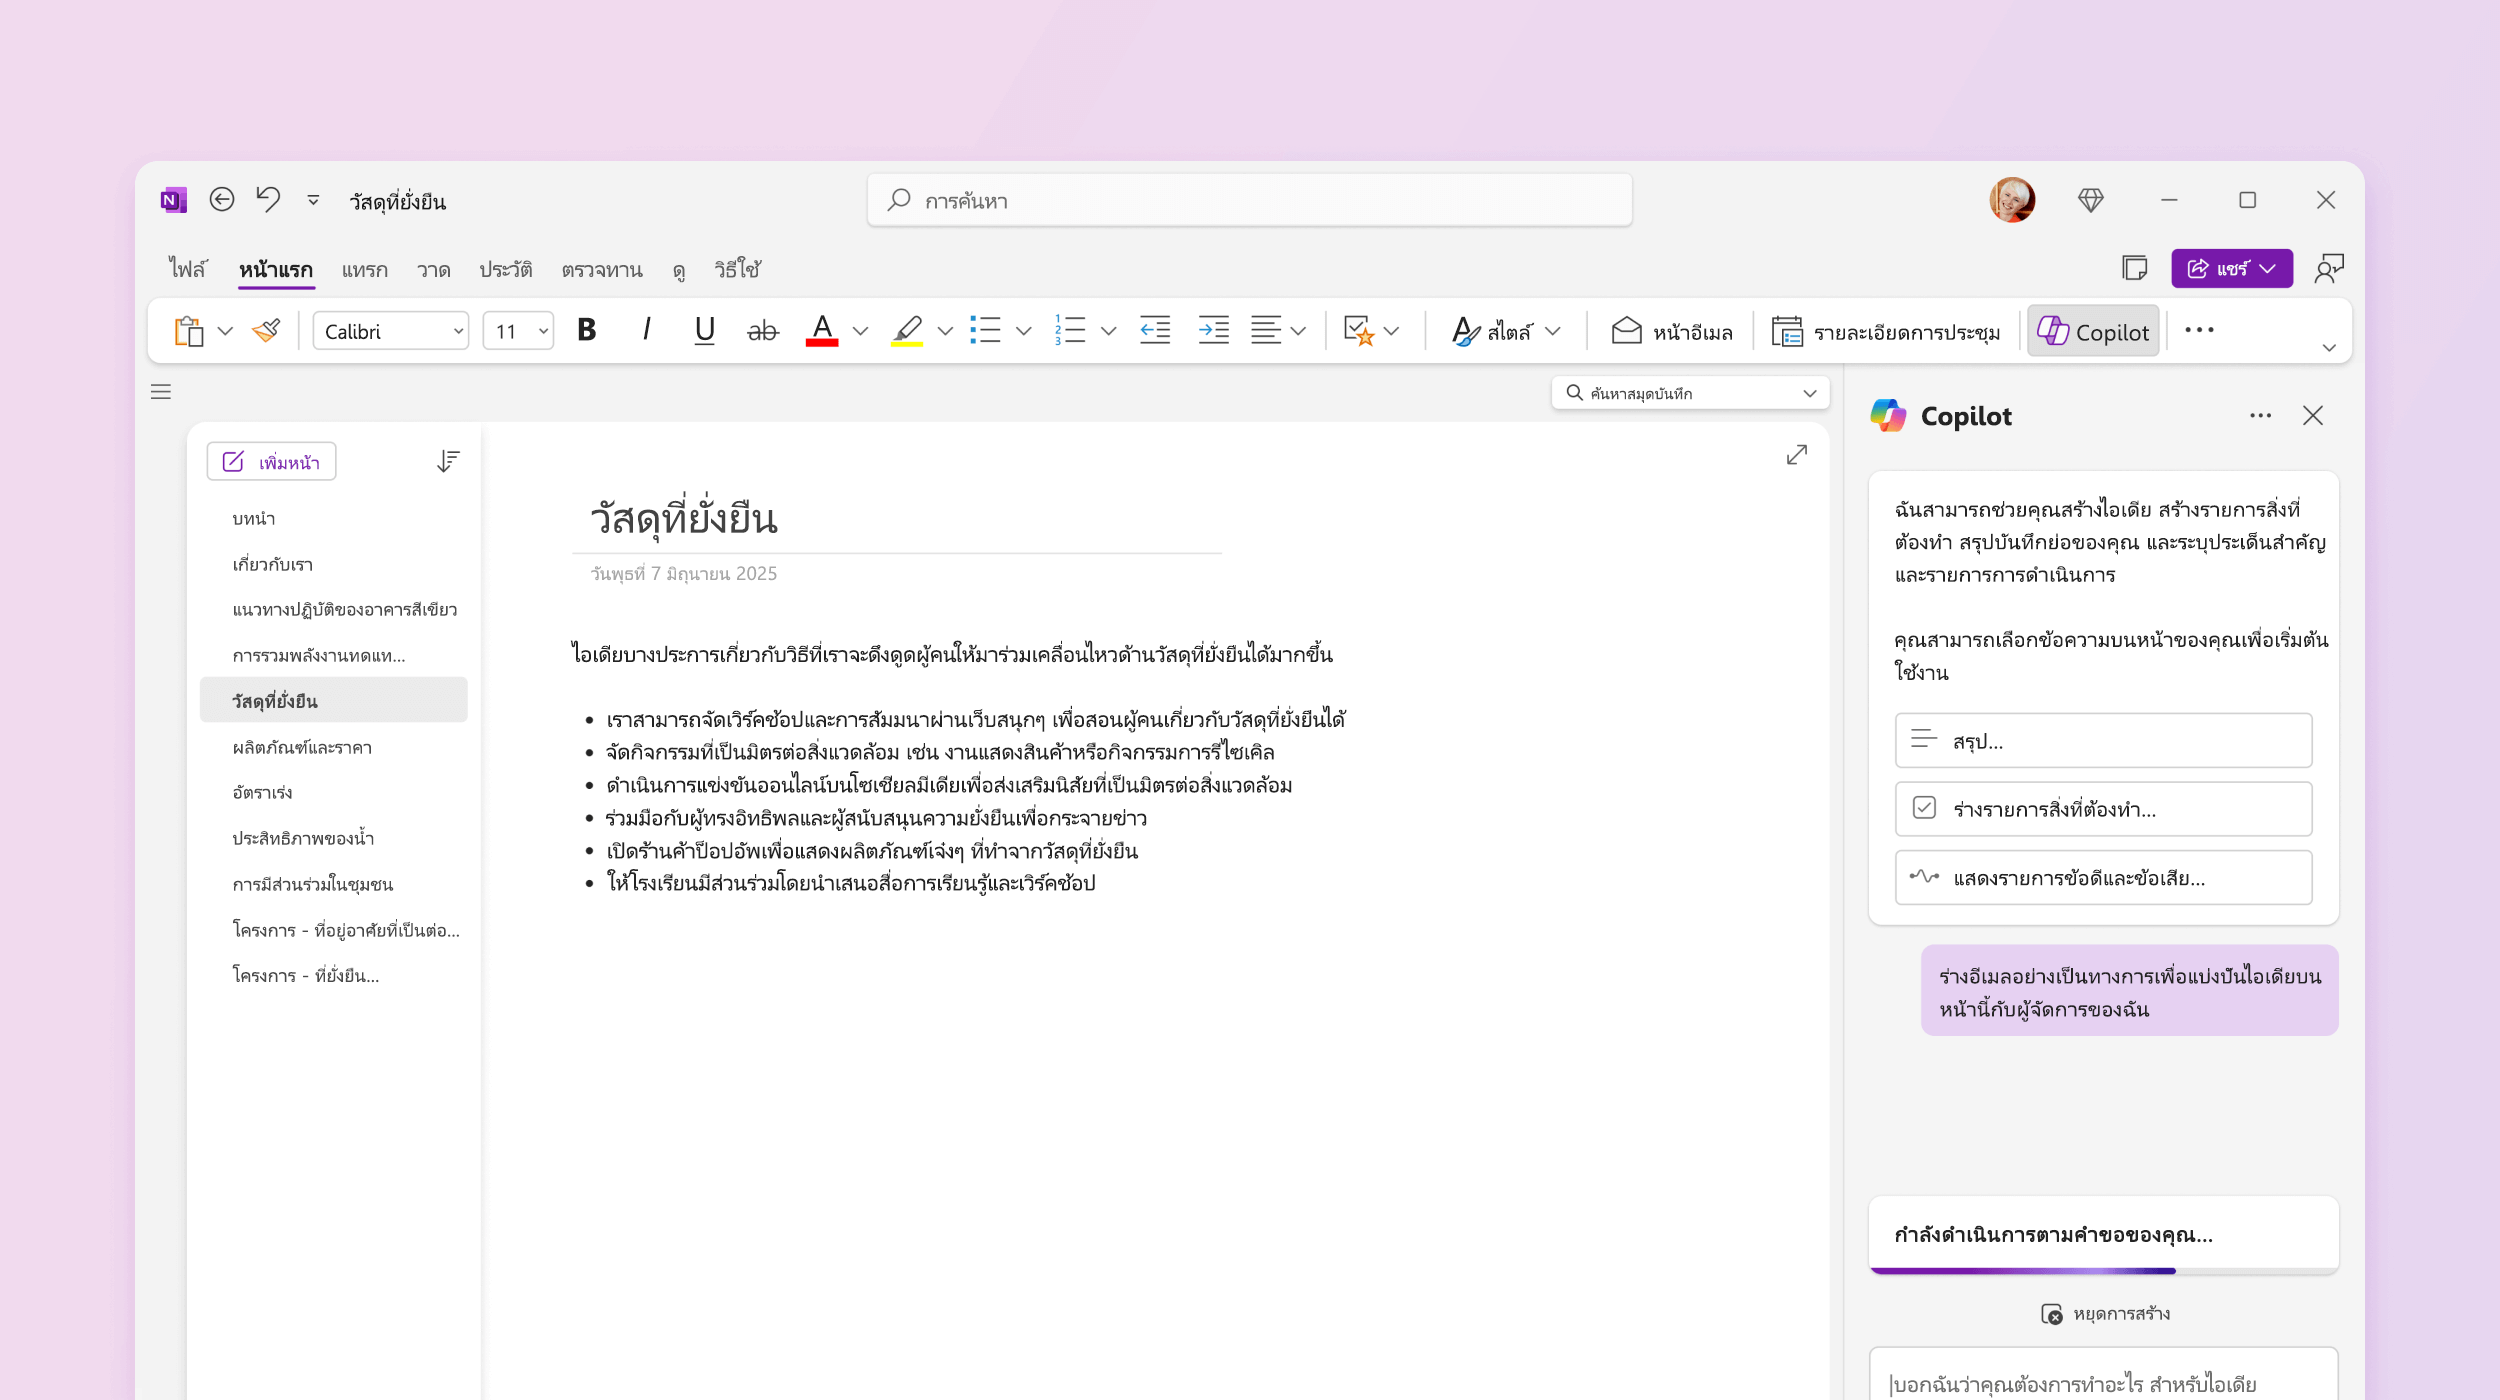The height and width of the screenshot is (1400, 2500).
Task: Expand the paste options arrow
Action: [225, 331]
